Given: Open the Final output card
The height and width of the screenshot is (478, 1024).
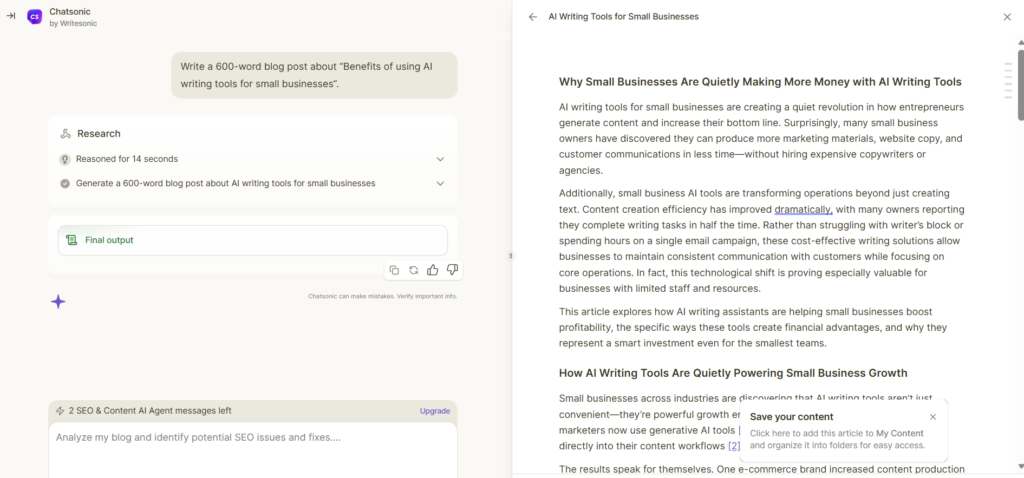Looking at the screenshot, I should [x=253, y=240].
